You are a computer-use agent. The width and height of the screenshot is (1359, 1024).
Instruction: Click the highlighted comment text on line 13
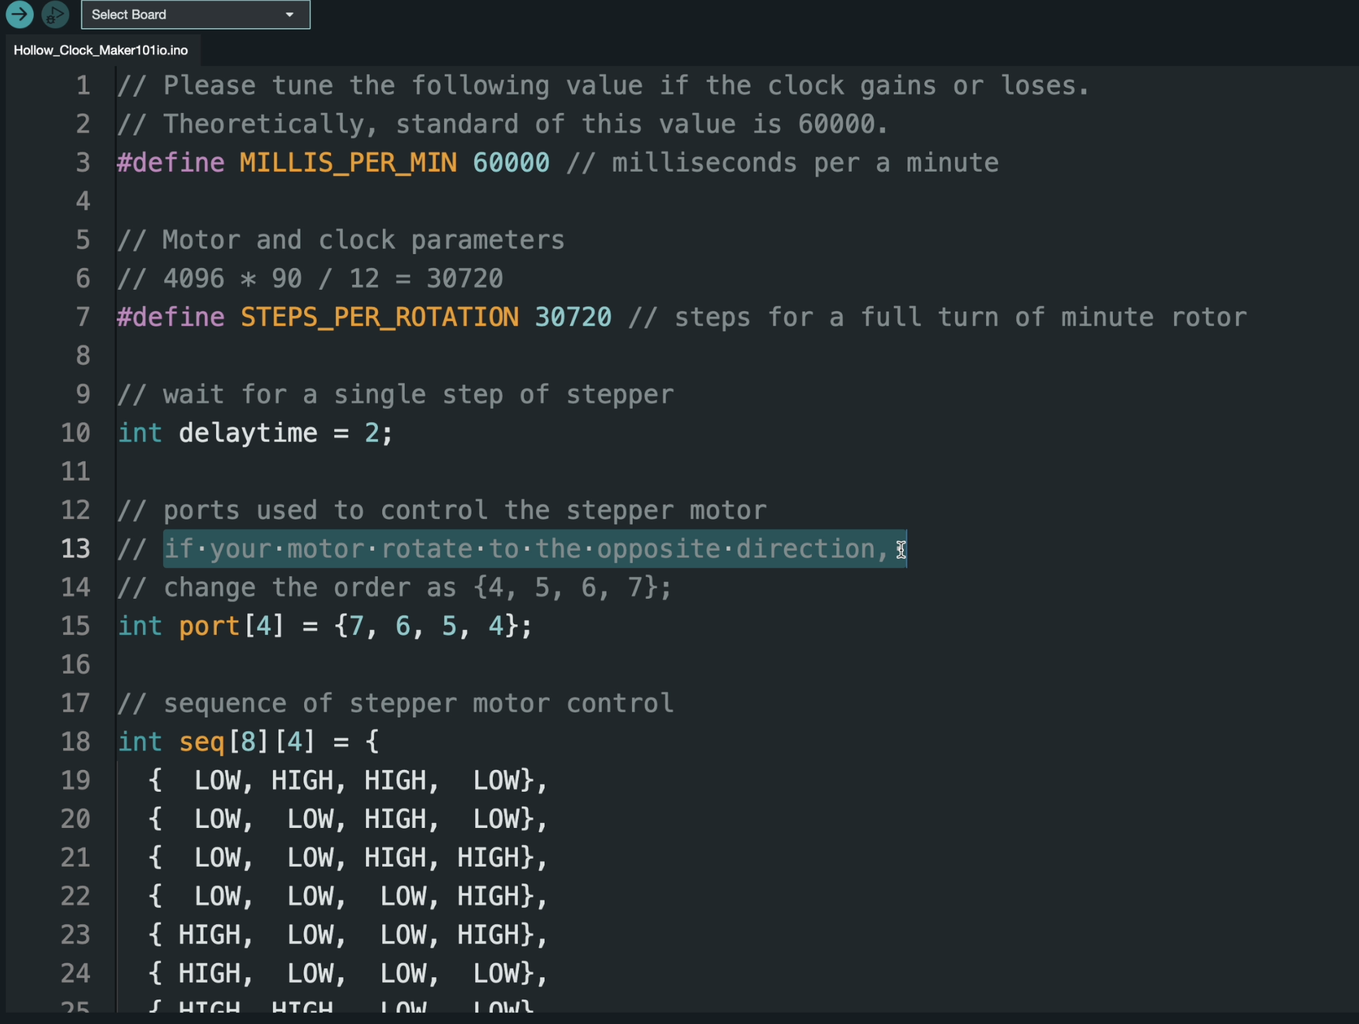pyautogui.click(x=526, y=549)
